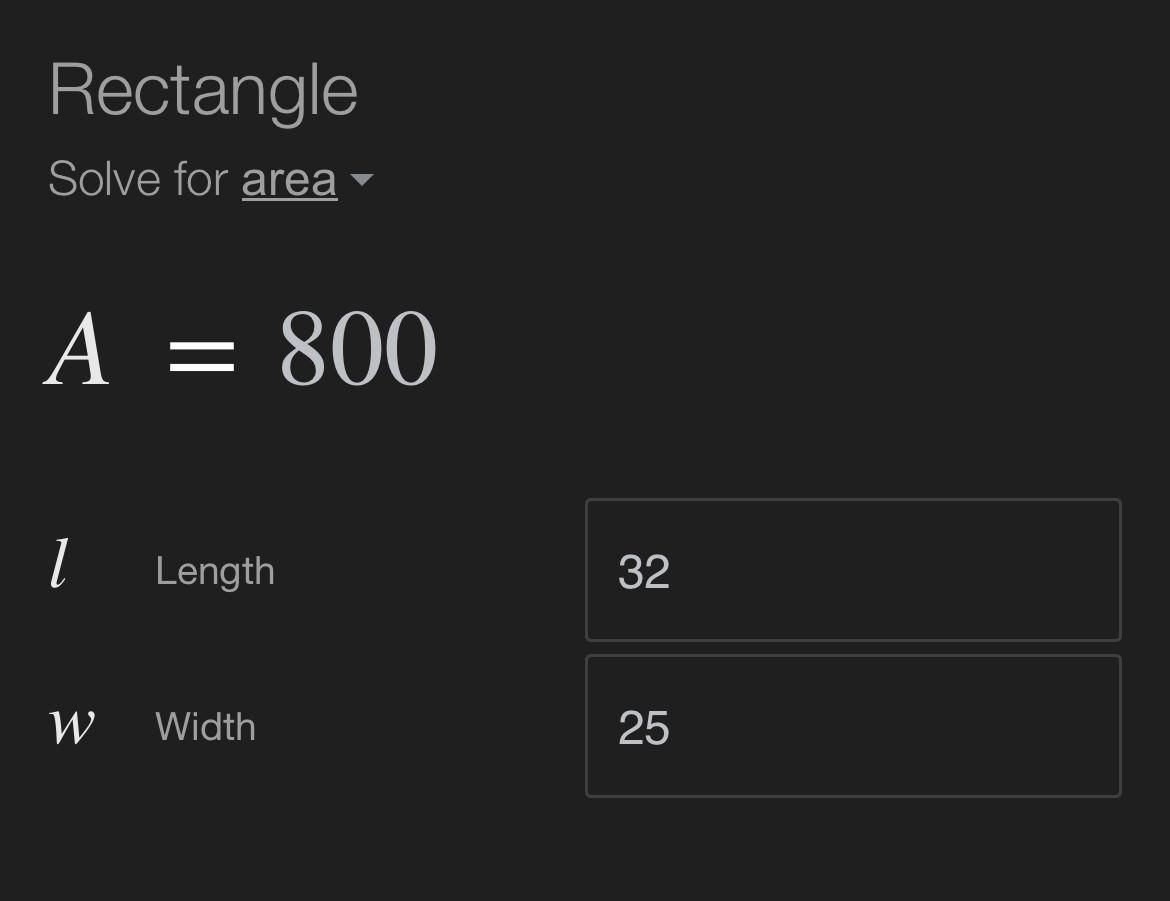Click the equals sign in the formula
The image size is (1170, 901).
click(x=202, y=355)
